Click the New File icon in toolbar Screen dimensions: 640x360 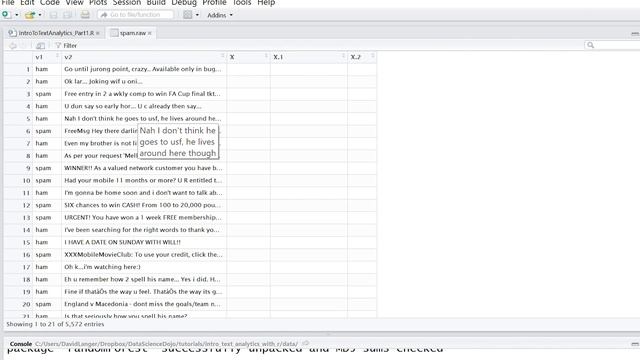(x=6, y=15)
